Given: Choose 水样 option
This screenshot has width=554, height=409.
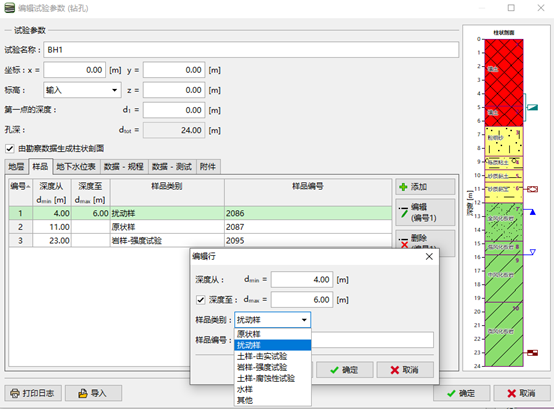Looking at the screenshot, I should coord(273,389).
